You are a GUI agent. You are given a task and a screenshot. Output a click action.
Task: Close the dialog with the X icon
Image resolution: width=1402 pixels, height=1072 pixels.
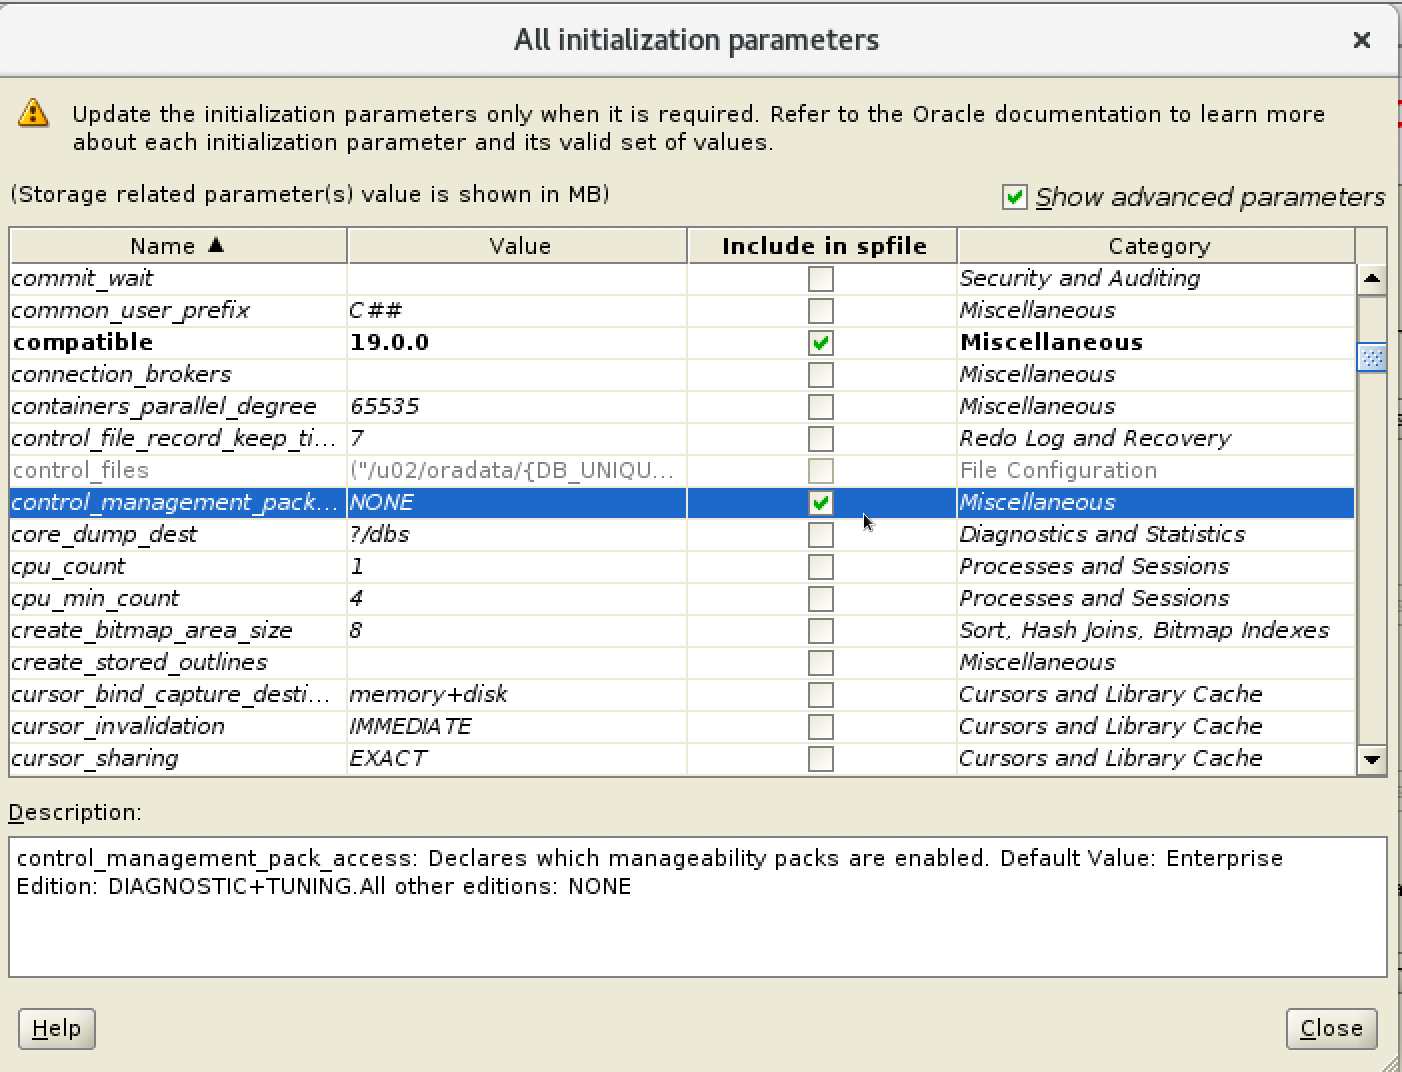pyautogui.click(x=1361, y=40)
